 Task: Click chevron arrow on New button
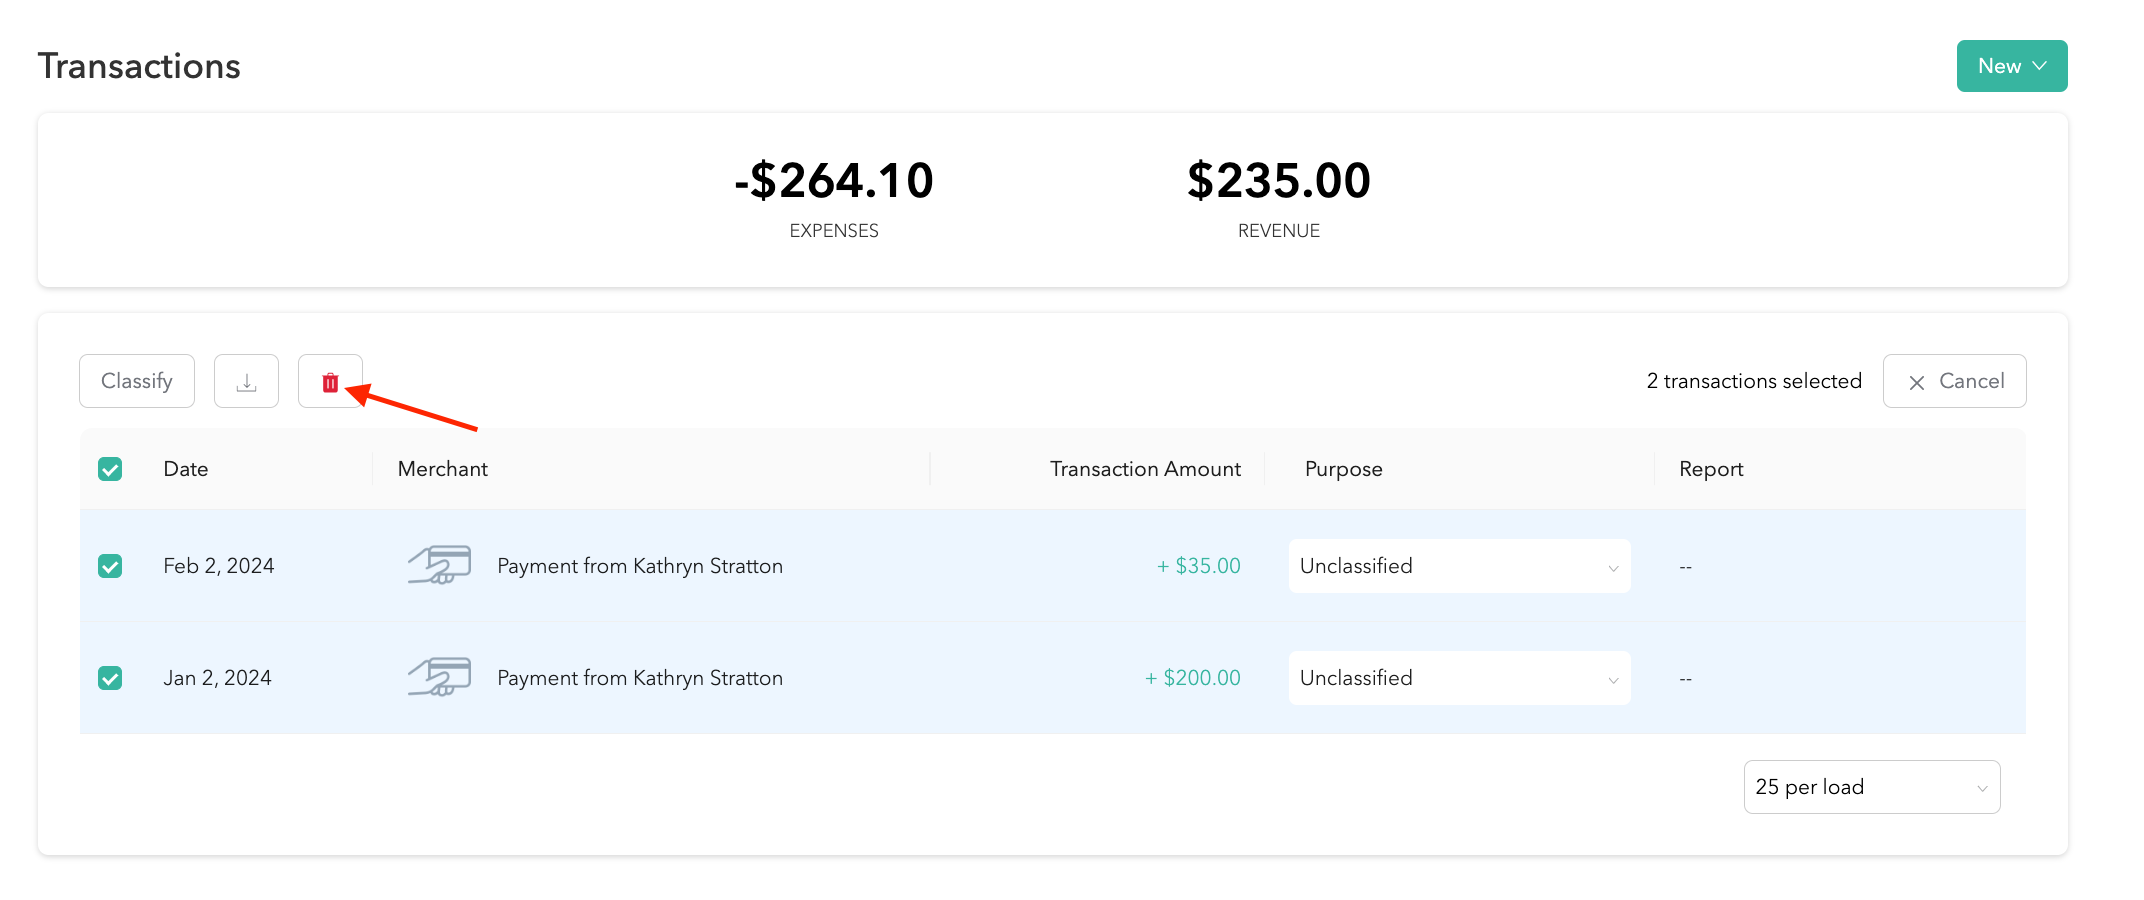[x=2040, y=66]
